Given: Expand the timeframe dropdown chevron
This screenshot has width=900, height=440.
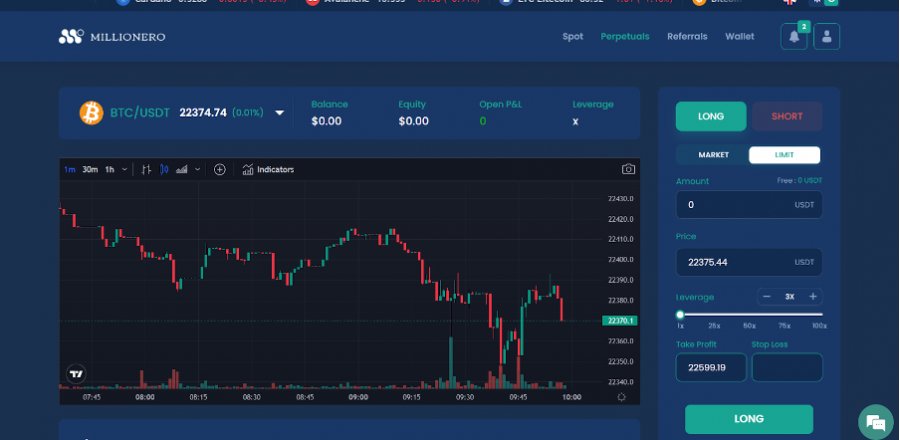Looking at the screenshot, I should (125, 169).
